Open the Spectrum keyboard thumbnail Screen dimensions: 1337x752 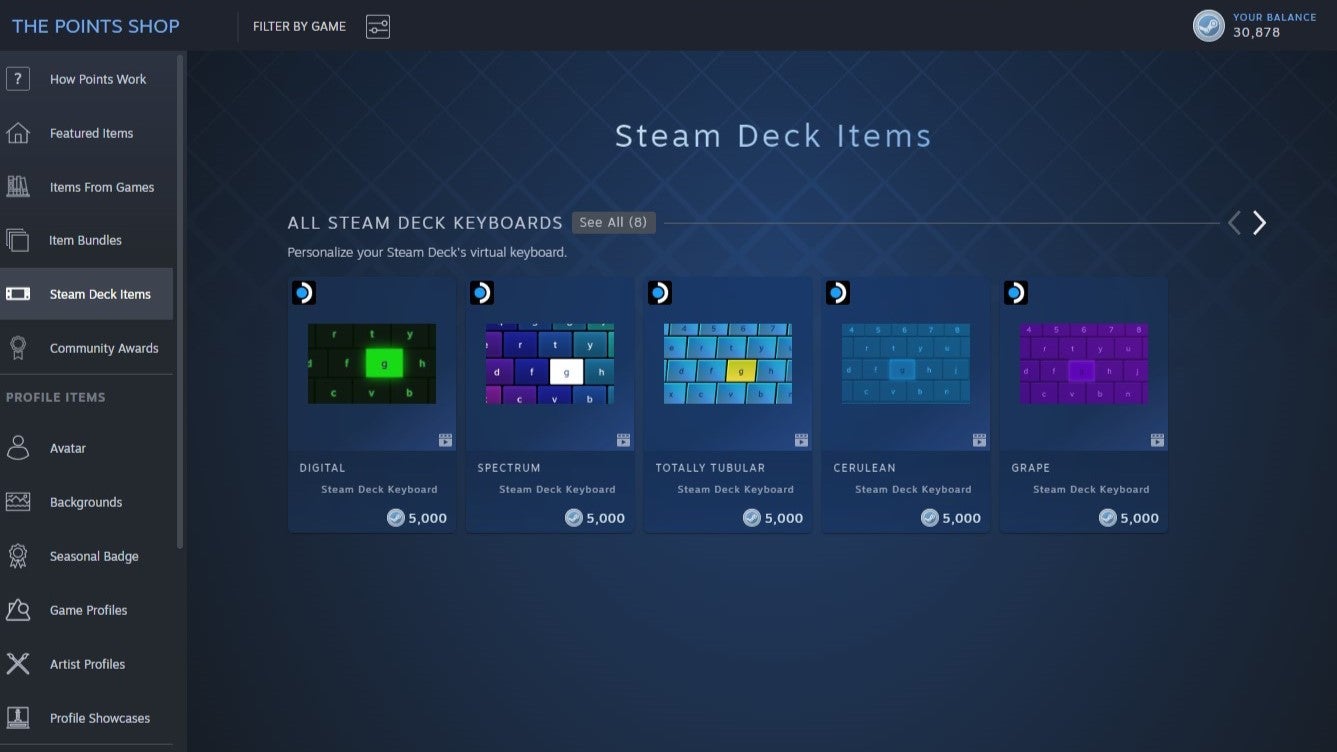click(549, 364)
